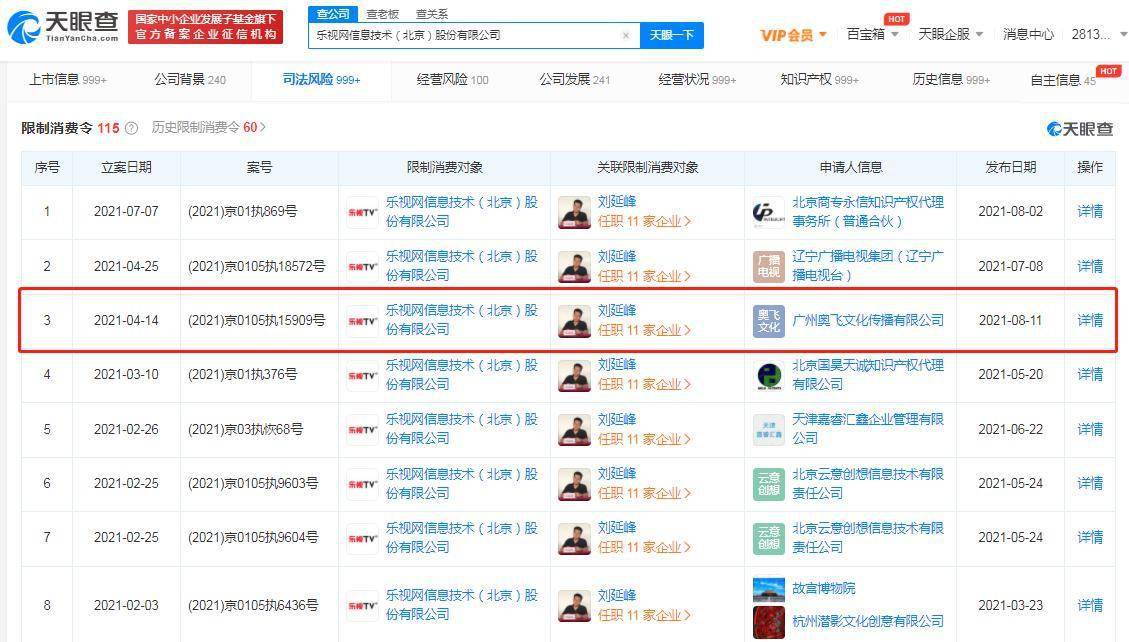
Task: Select publish date 2021-03-23 cell
Action: (1010, 605)
